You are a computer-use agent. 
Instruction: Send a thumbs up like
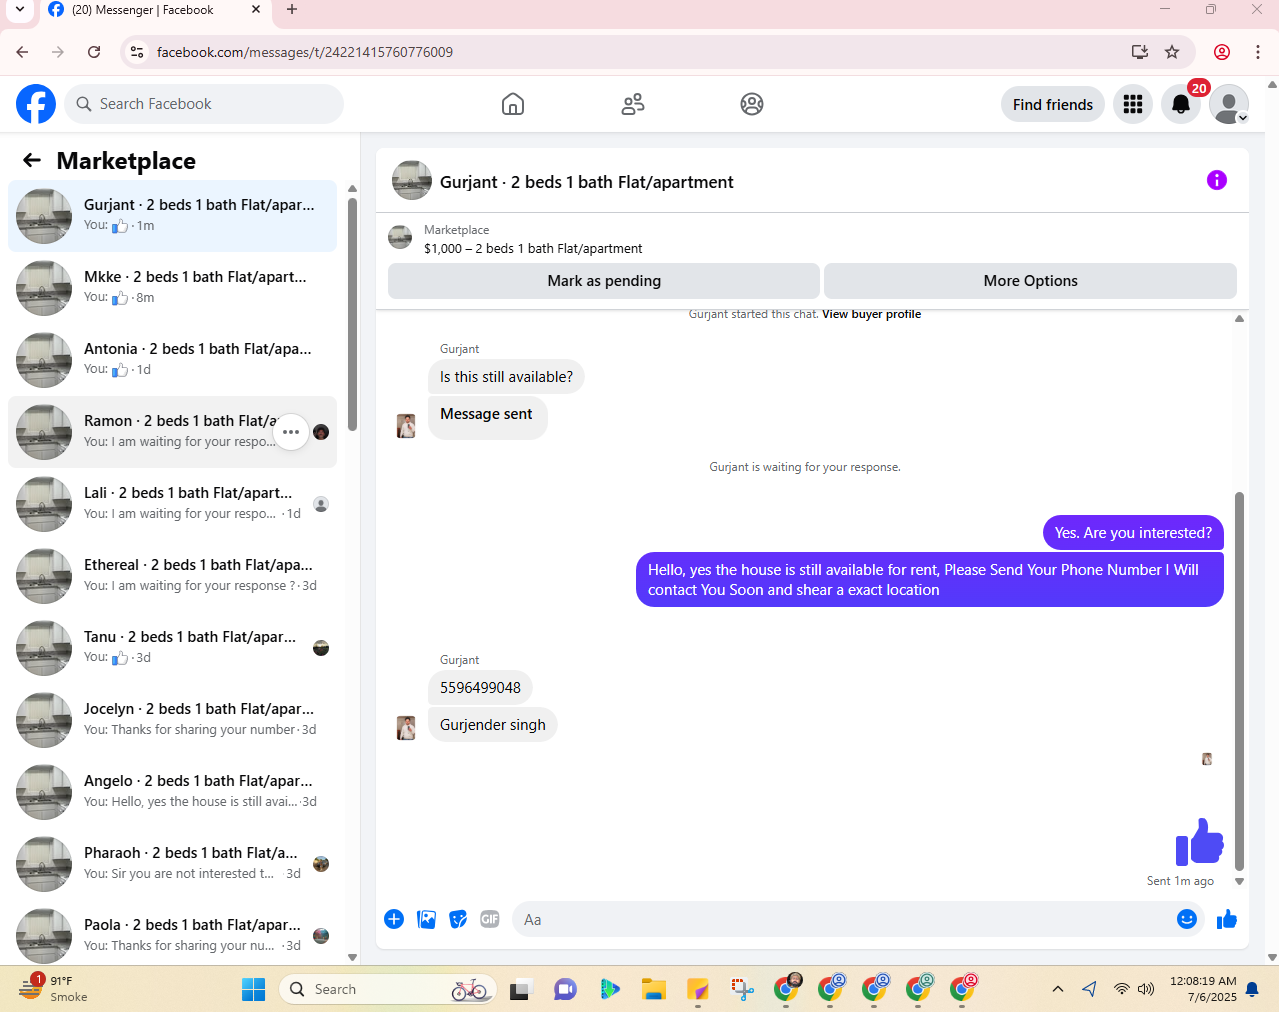pyautogui.click(x=1227, y=919)
